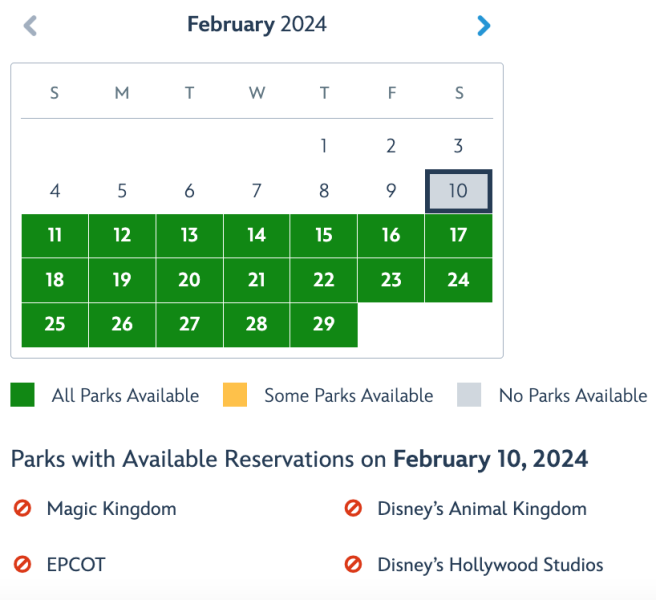The image size is (656, 600).
Task: Select February 10 on the calendar
Action: pyautogui.click(x=458, y=191)
